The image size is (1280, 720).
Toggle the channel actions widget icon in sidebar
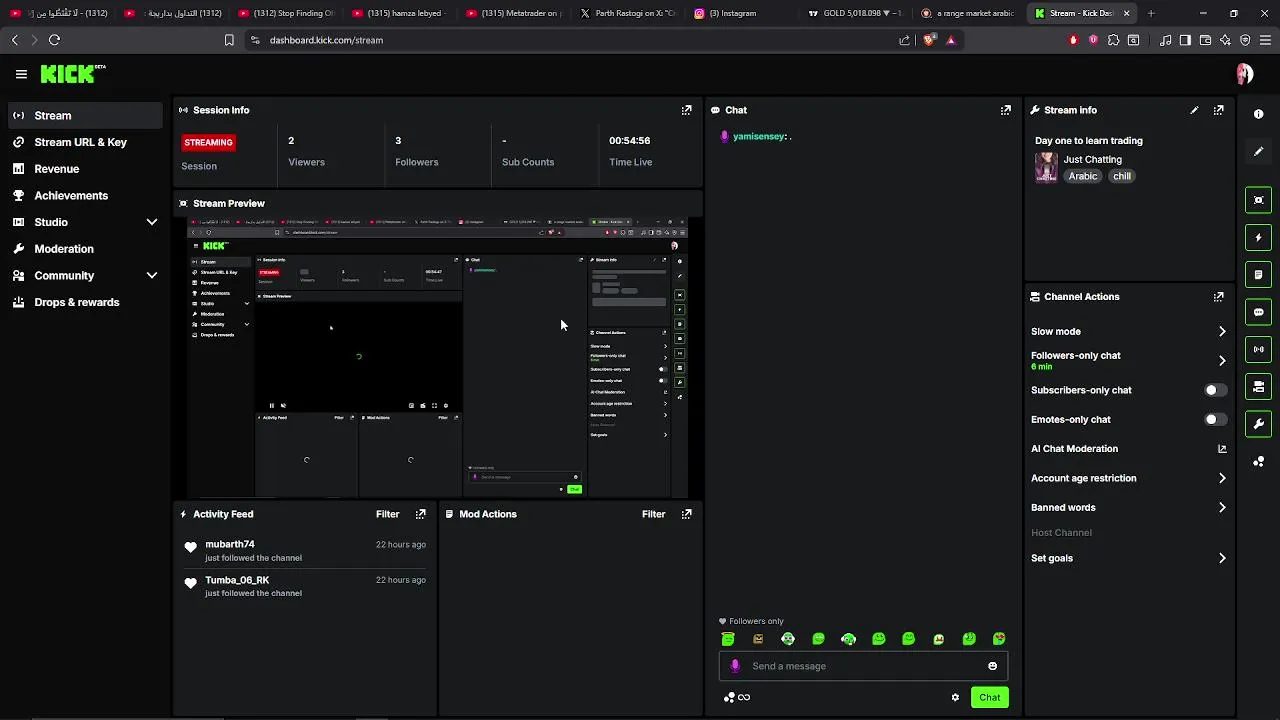click(x=1258, y=387)
